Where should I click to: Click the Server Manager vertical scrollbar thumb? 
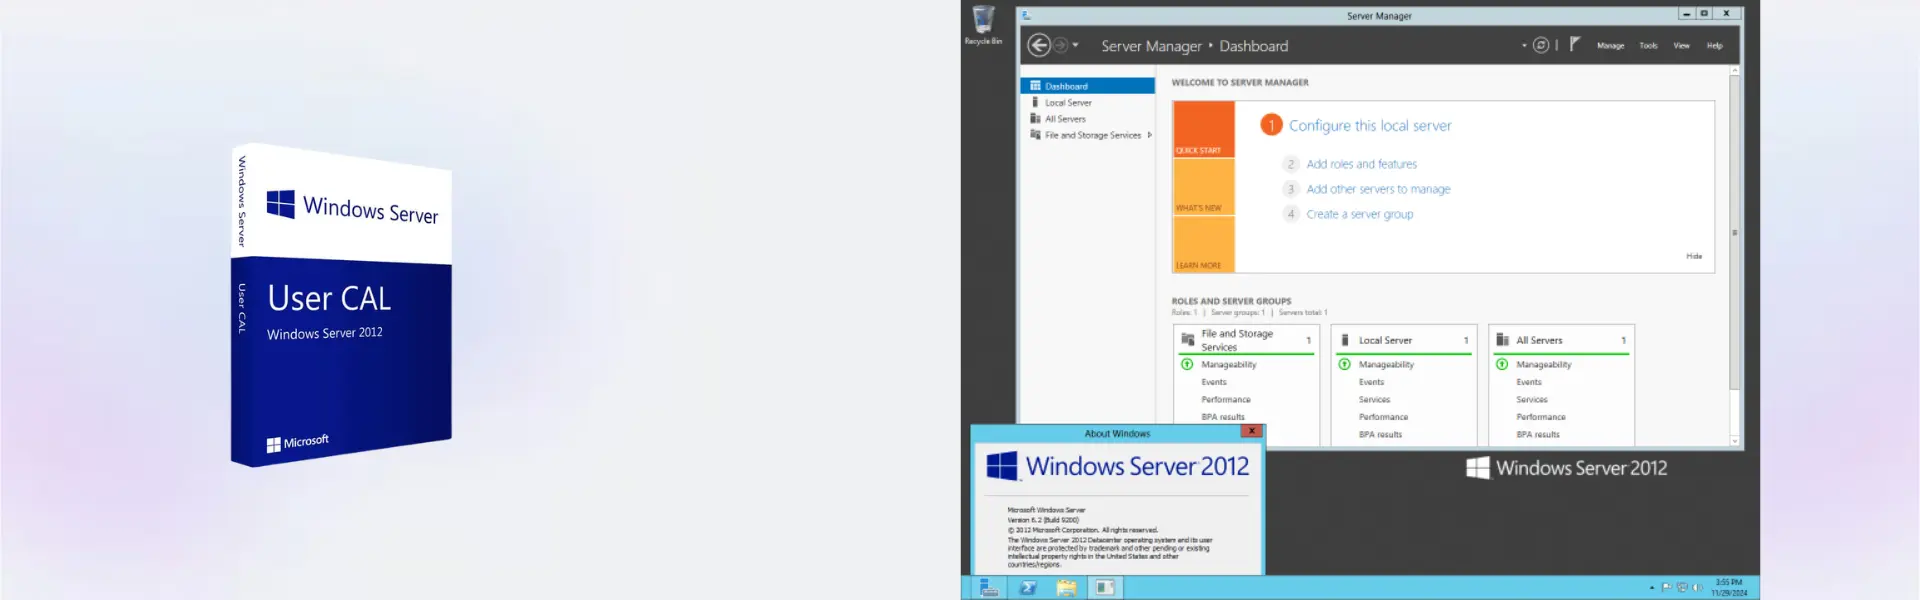[x=1734, y=232]
